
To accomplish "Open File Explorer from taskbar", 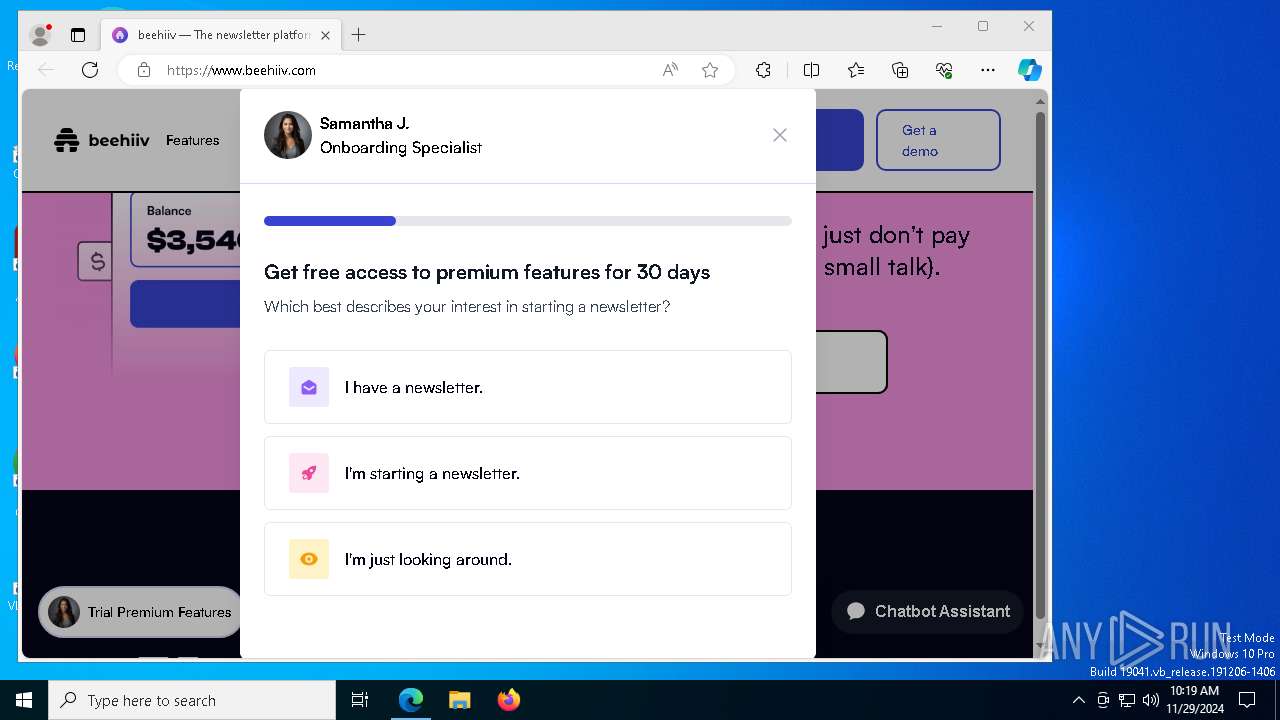I will pos(459,700).
